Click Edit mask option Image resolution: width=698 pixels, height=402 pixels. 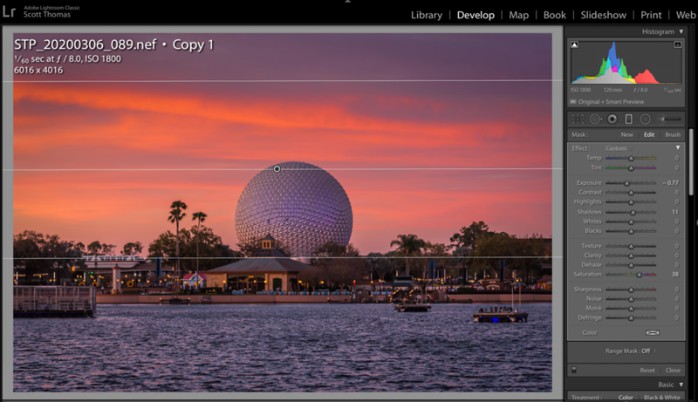click(649, 134)
